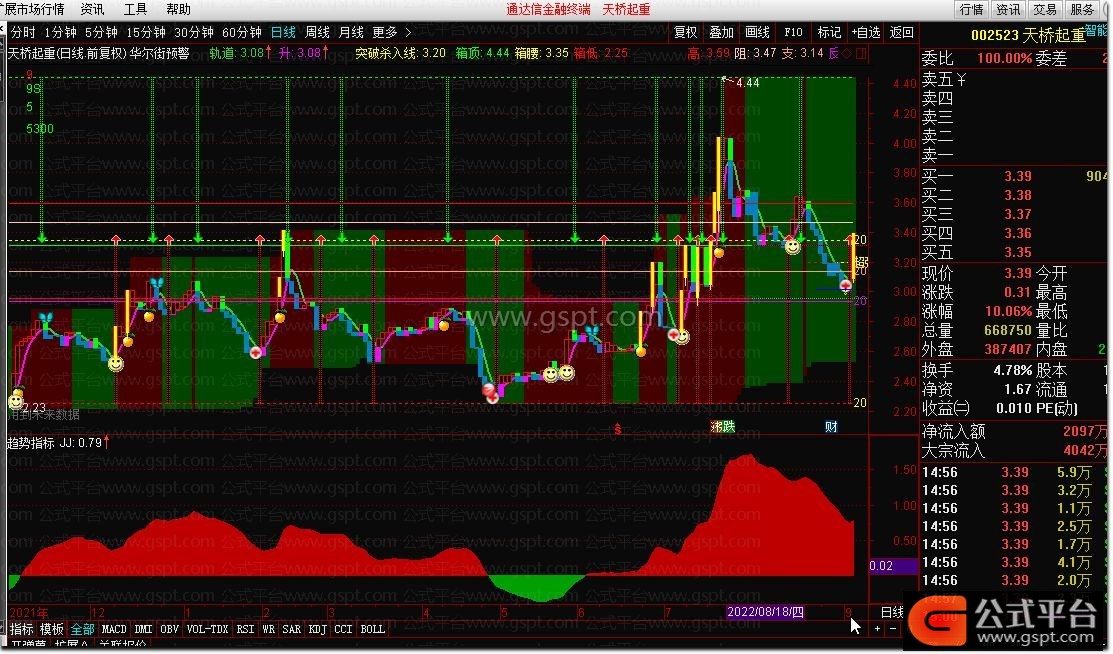Select the 模板 tab at bottom

pos(52,629)
